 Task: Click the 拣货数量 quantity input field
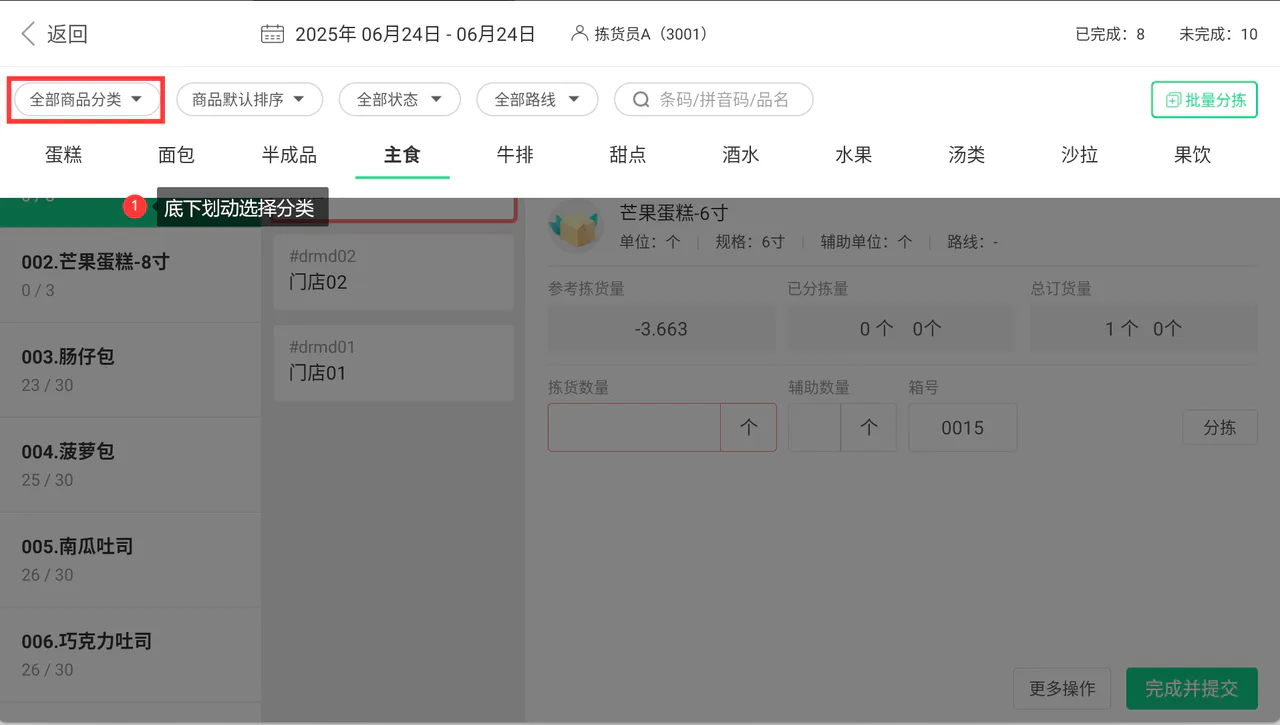(x=634, y=428)
